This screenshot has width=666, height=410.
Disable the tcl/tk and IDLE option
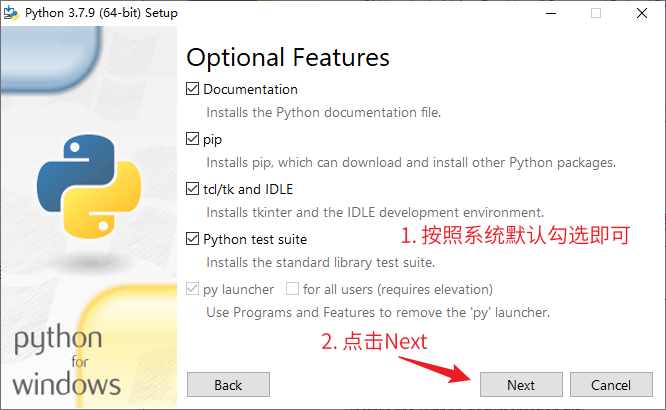click(x=193, y=188)
